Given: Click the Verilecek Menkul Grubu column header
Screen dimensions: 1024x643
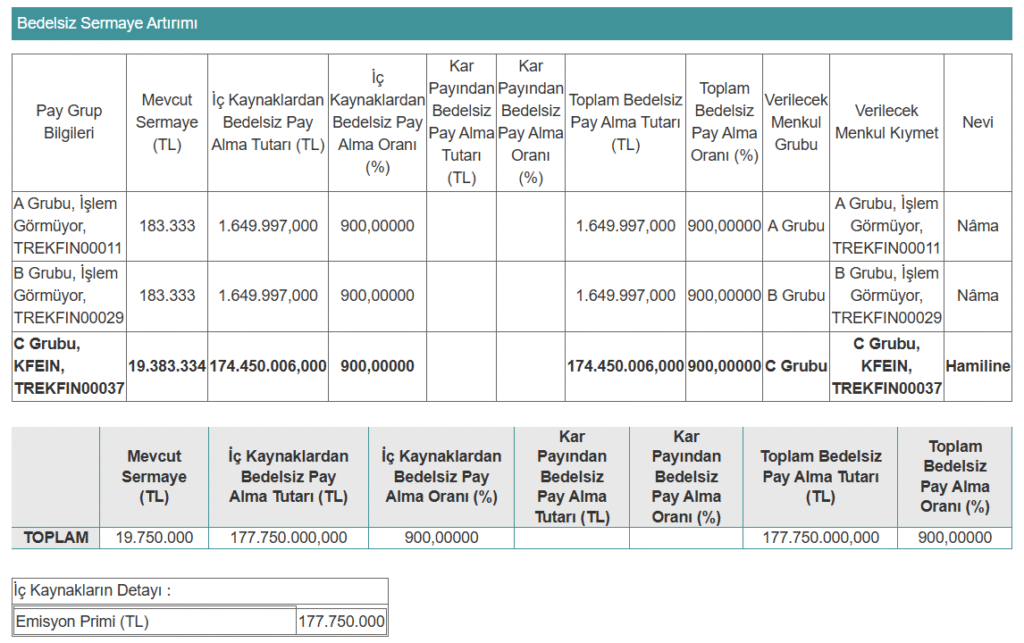Looking at the screenshot, I should coord(795,122).
